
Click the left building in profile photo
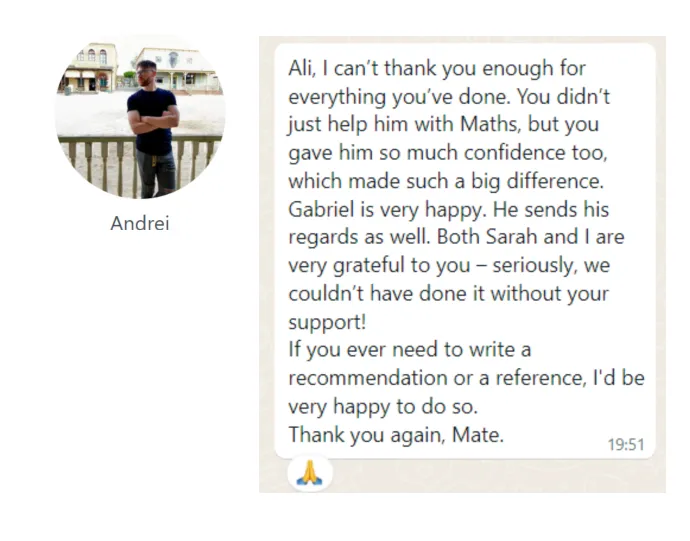click(91, 68)
